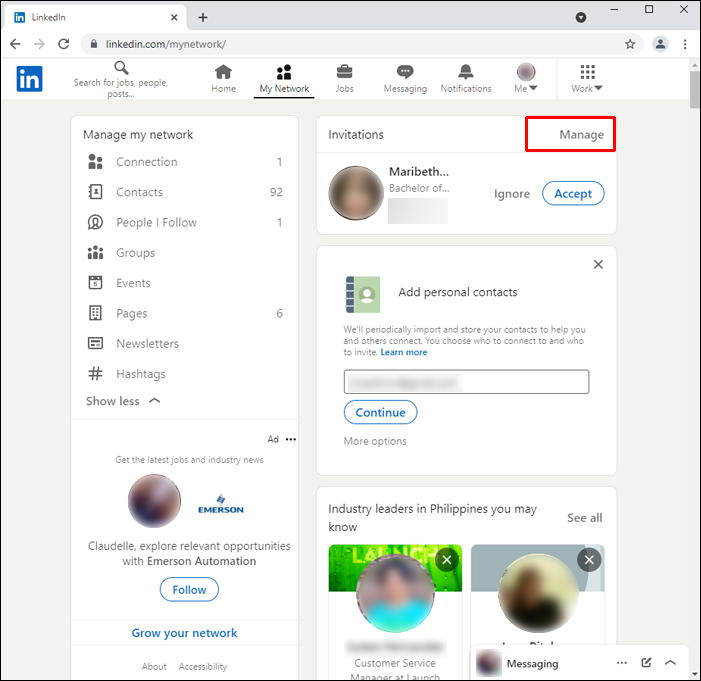Click the People I Follow icon
Image resolution: width=701 pixels, height=681 pixels.
(x=95, y=222)
